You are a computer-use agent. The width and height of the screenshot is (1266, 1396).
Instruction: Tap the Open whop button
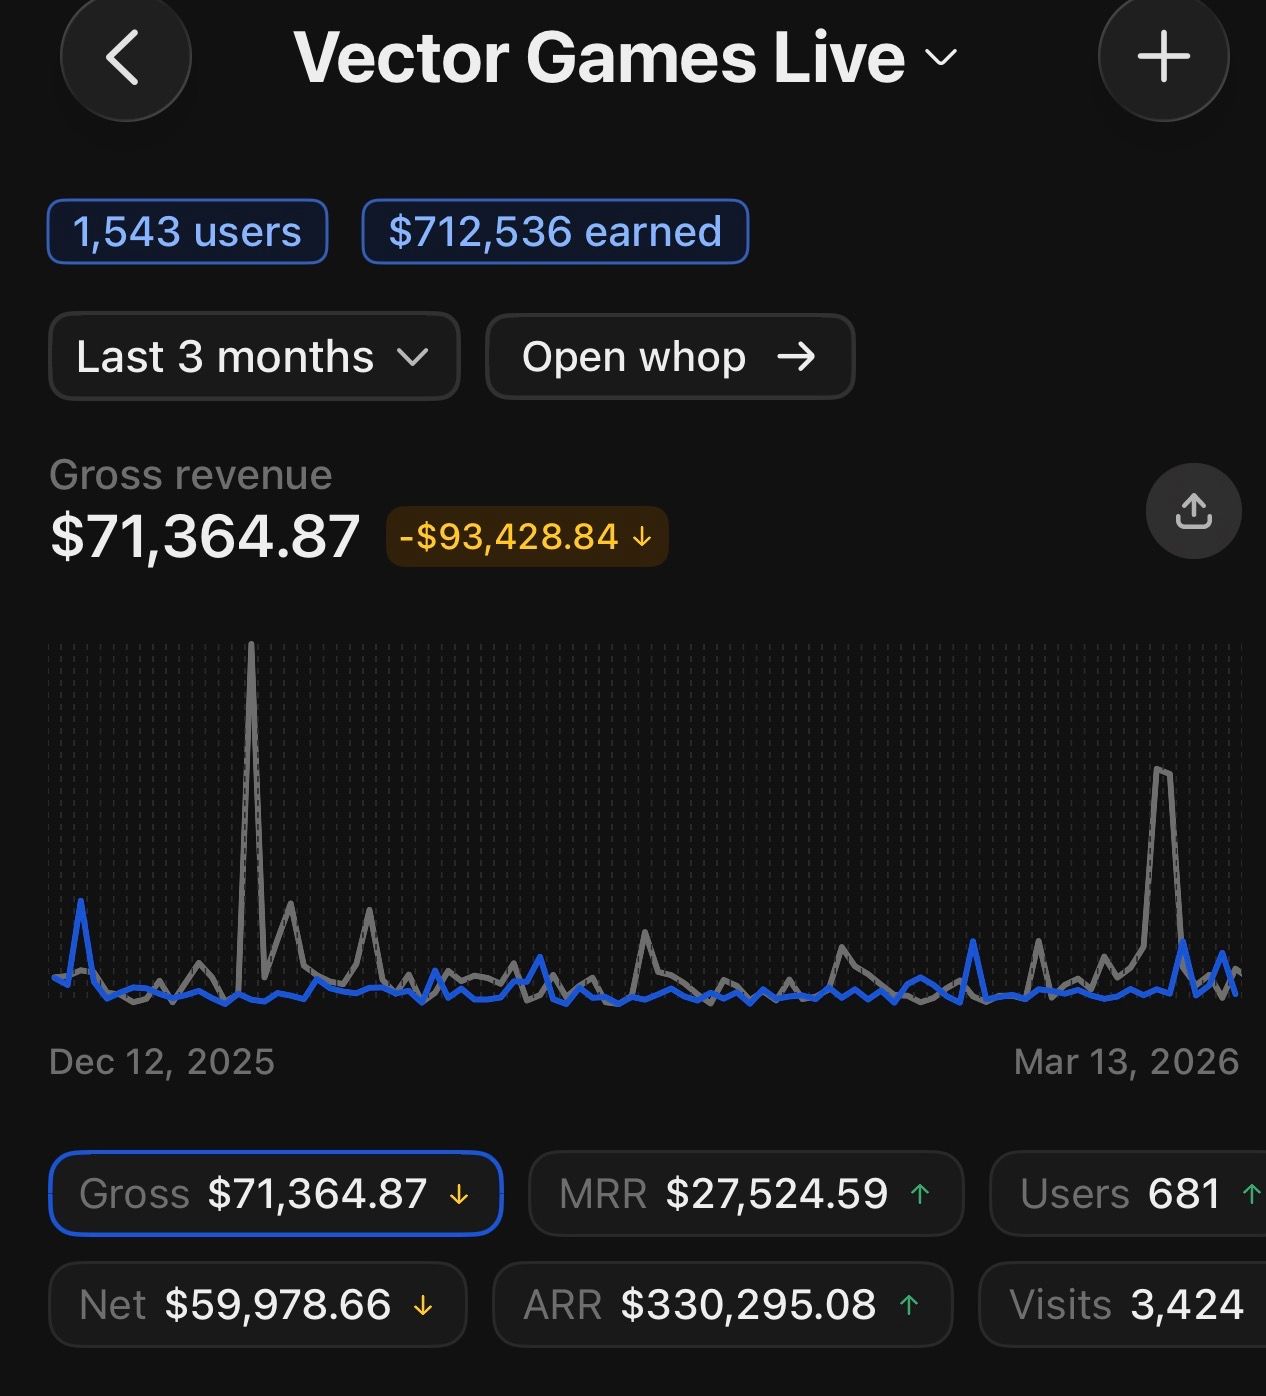[670, 356]
